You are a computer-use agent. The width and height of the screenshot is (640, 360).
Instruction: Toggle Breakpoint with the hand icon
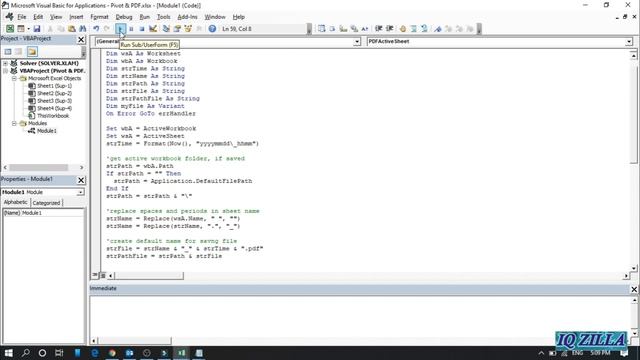coord(403,29)
